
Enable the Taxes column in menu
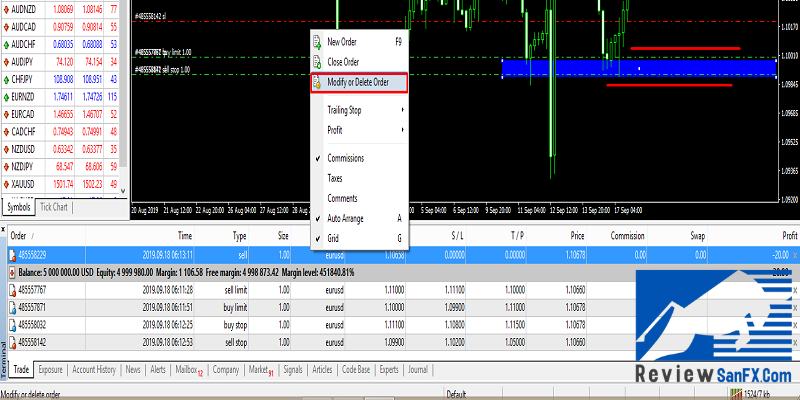click(335, 178)
